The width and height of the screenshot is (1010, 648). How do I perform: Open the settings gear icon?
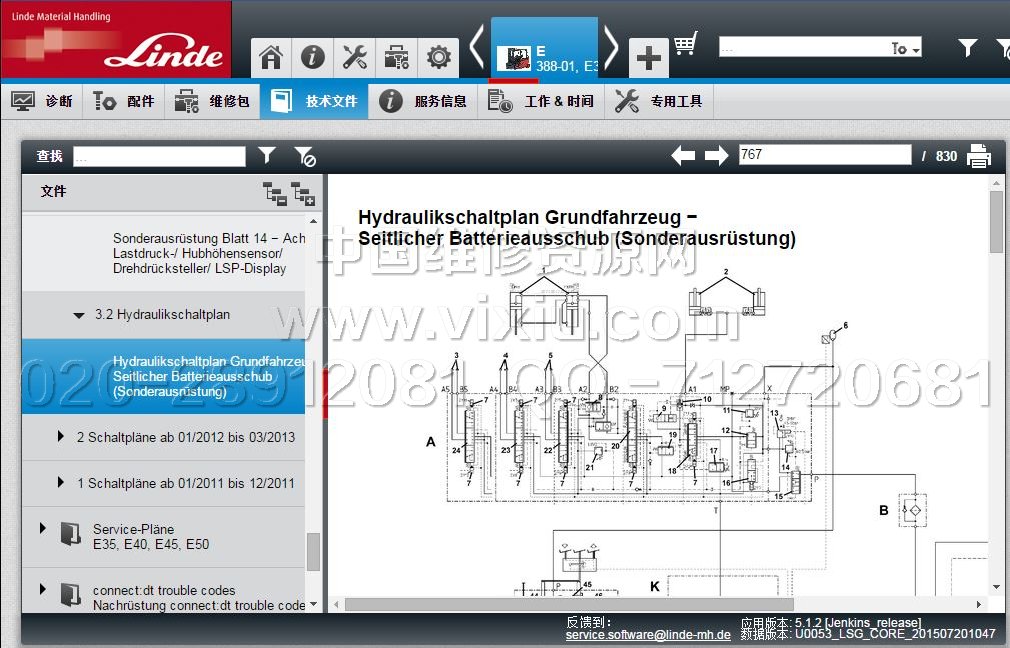438,57
